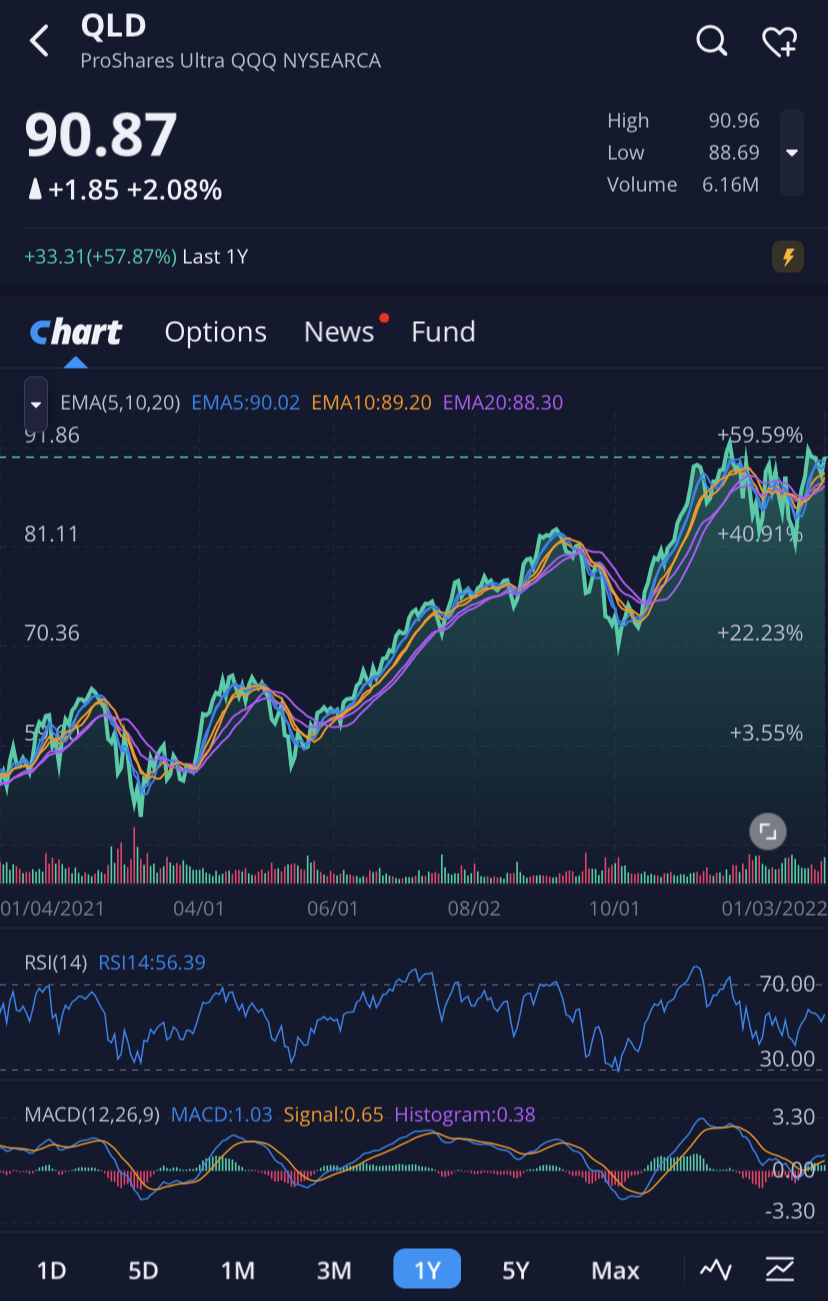Tap the +59.59% chart axis label

760,435
